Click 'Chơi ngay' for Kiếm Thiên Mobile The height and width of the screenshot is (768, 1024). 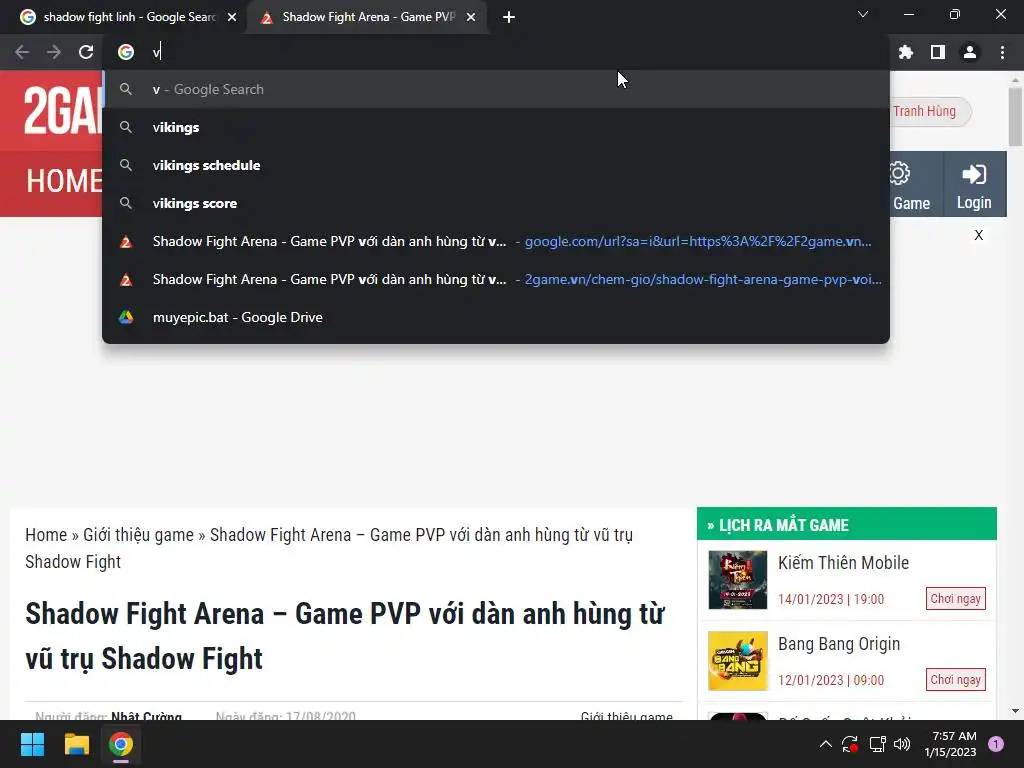click(955, 598)
